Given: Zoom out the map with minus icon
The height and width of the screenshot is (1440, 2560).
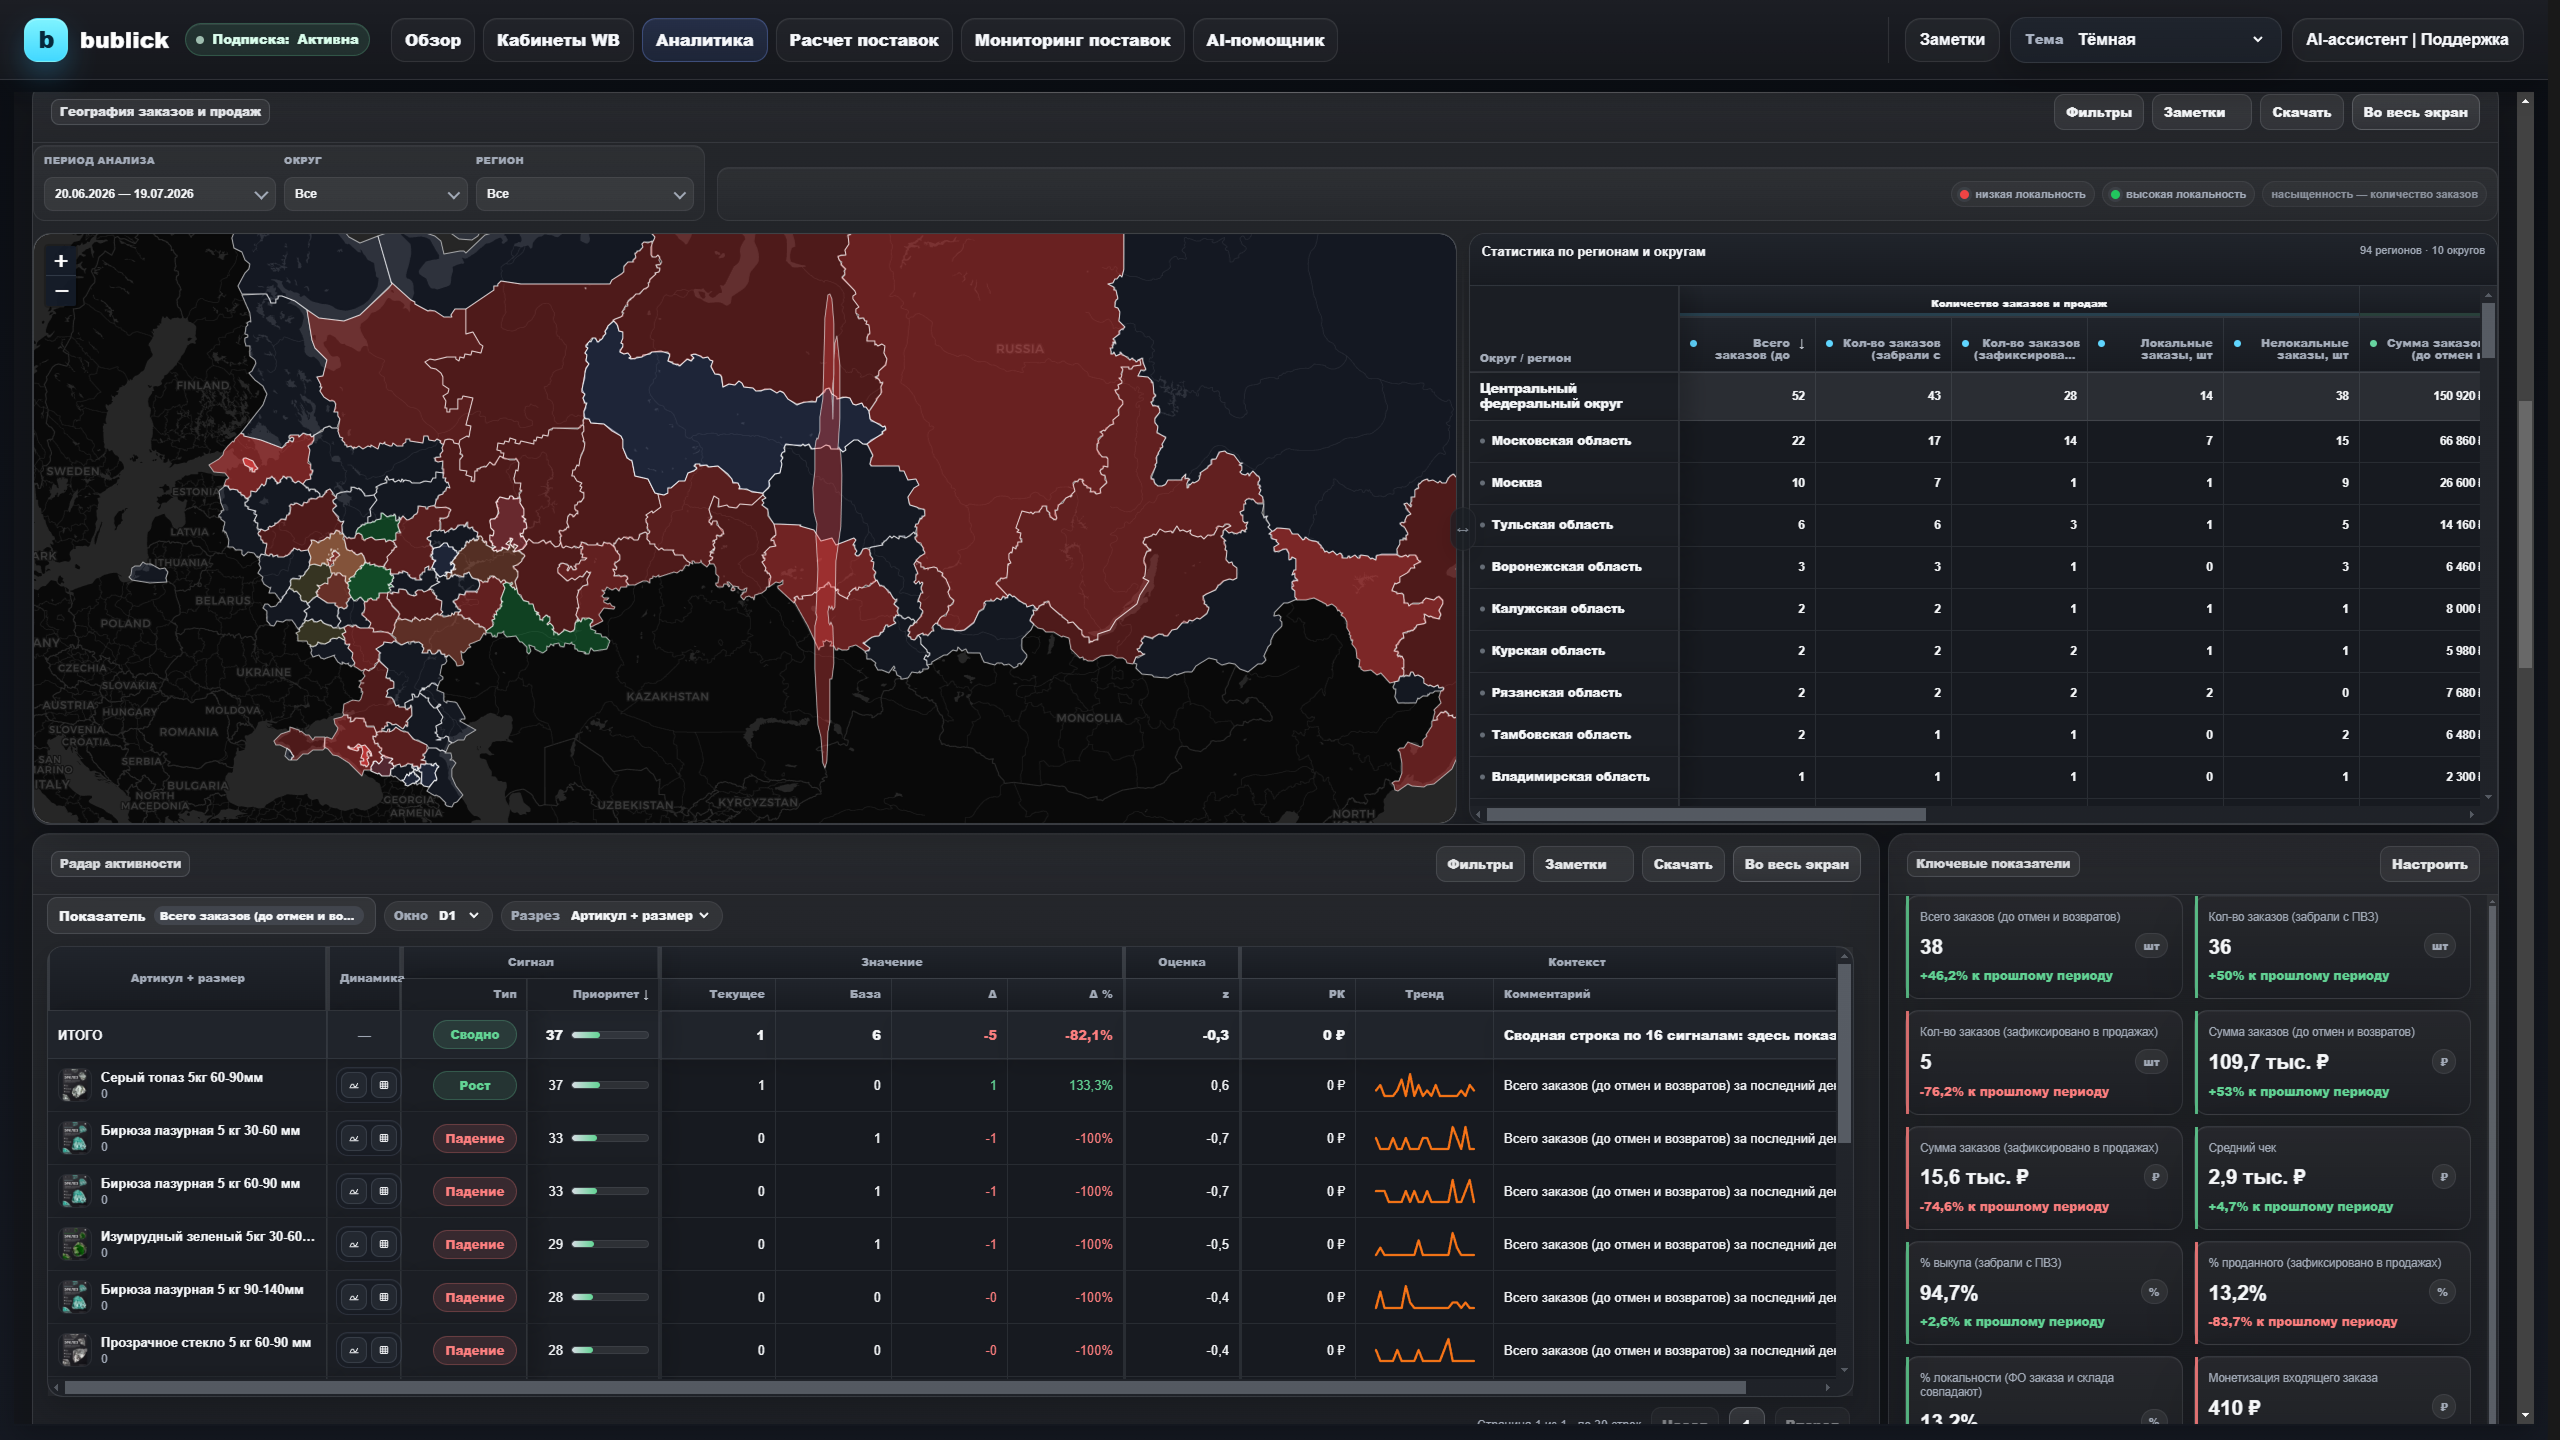Looking at the screenshot, I should click(61, 291).
